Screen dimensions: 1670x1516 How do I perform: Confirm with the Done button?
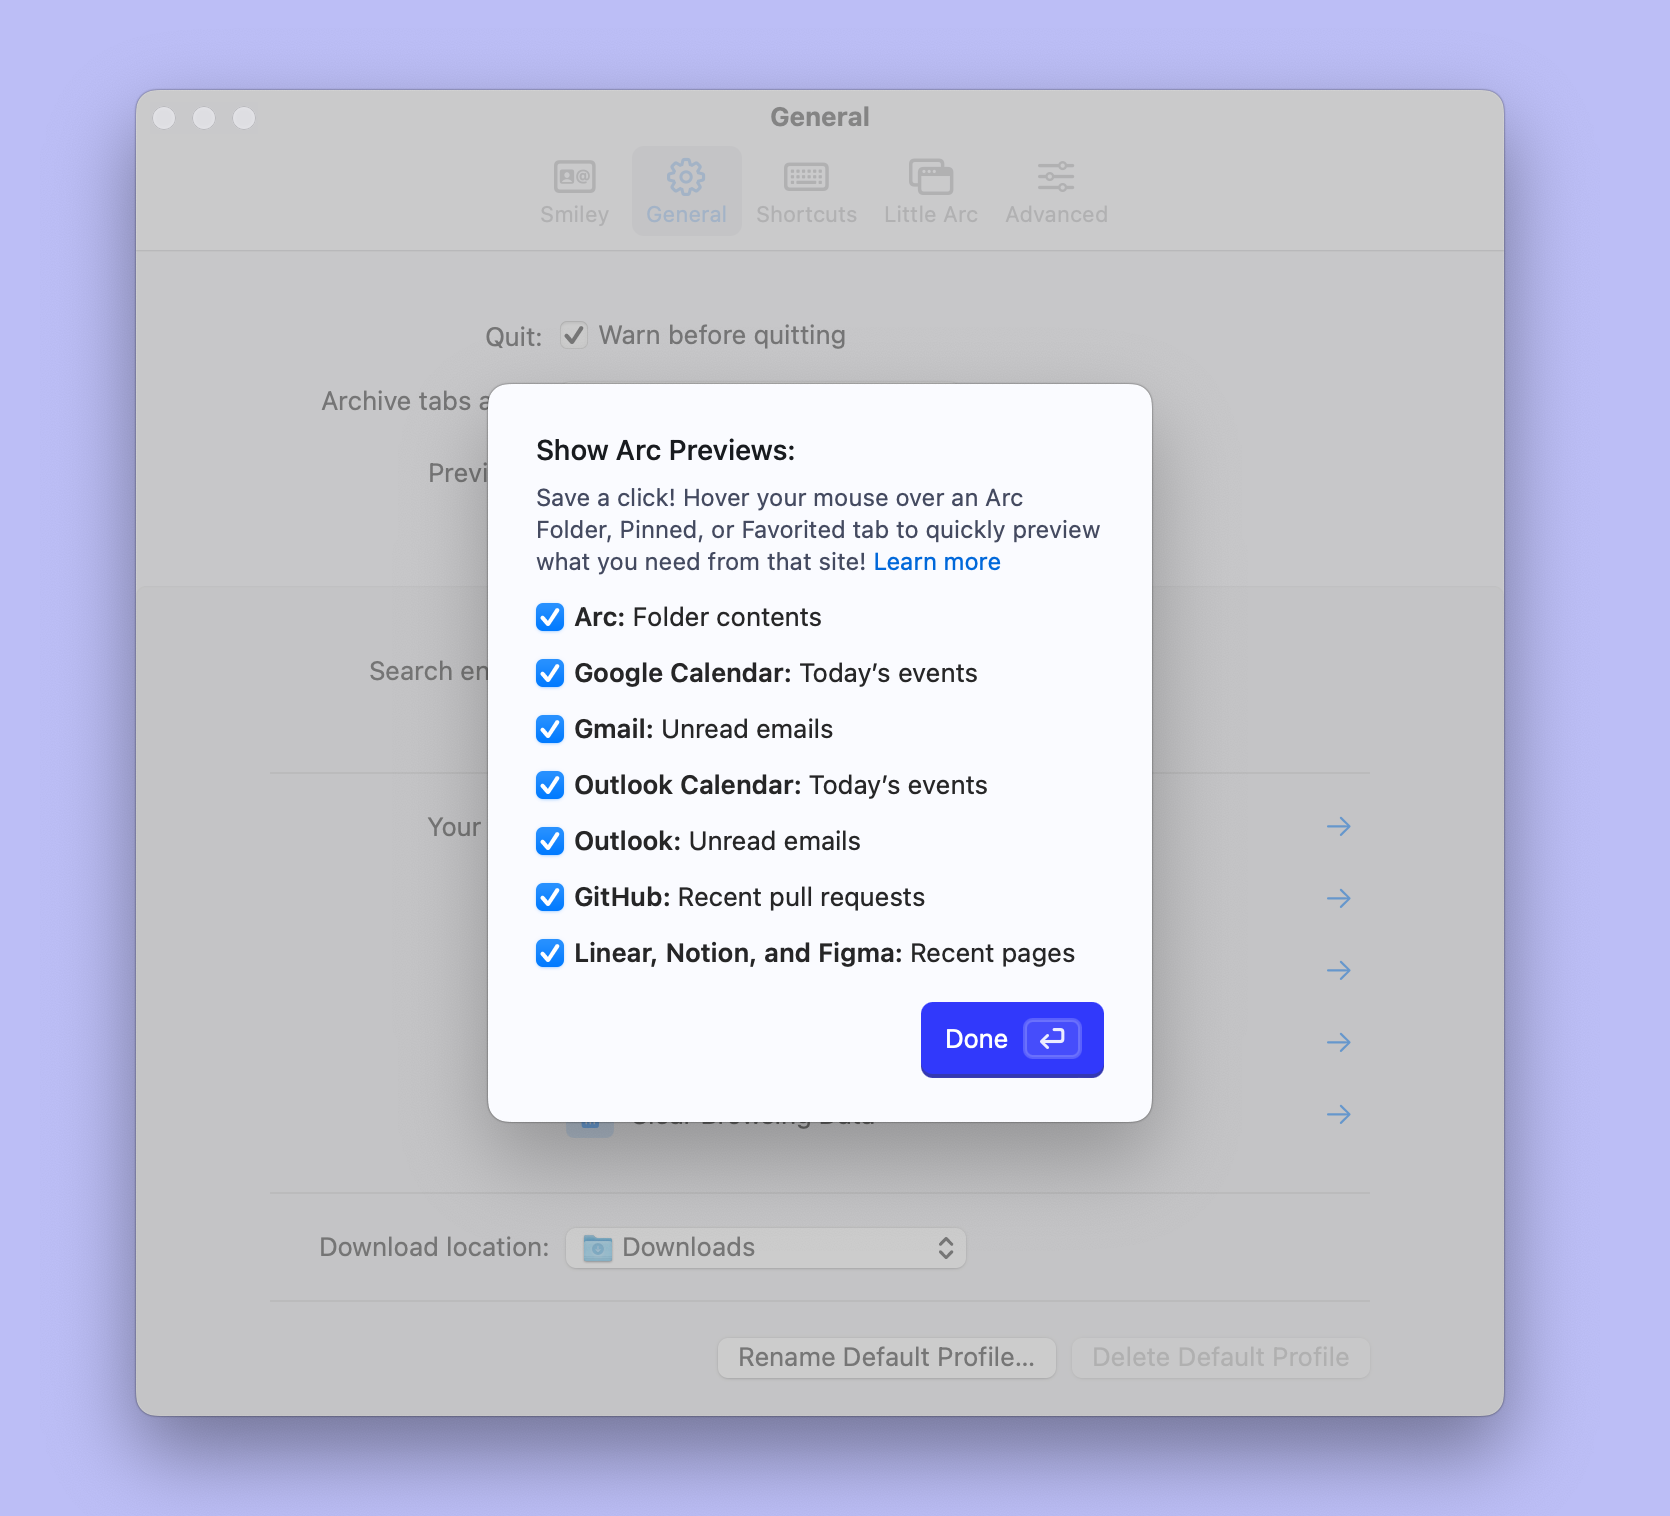[1012, 1039]
